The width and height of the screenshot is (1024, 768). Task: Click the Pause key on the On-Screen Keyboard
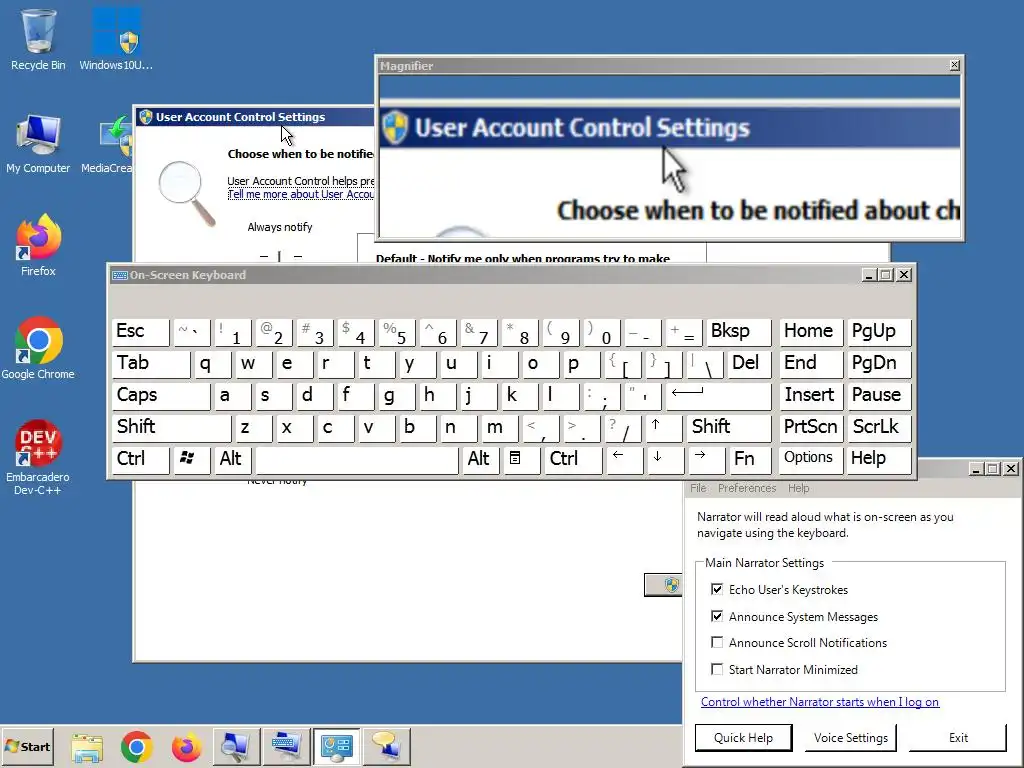coord(879,396)
